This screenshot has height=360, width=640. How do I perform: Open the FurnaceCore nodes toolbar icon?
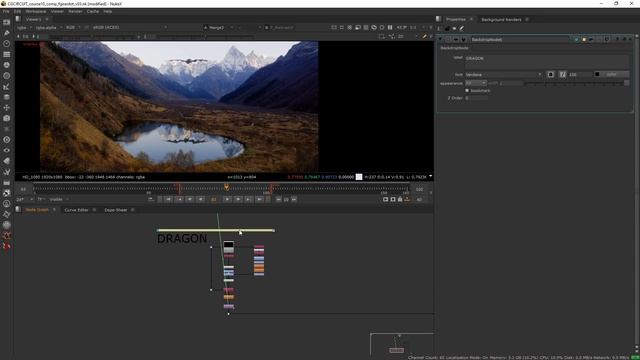coord(7,193)
